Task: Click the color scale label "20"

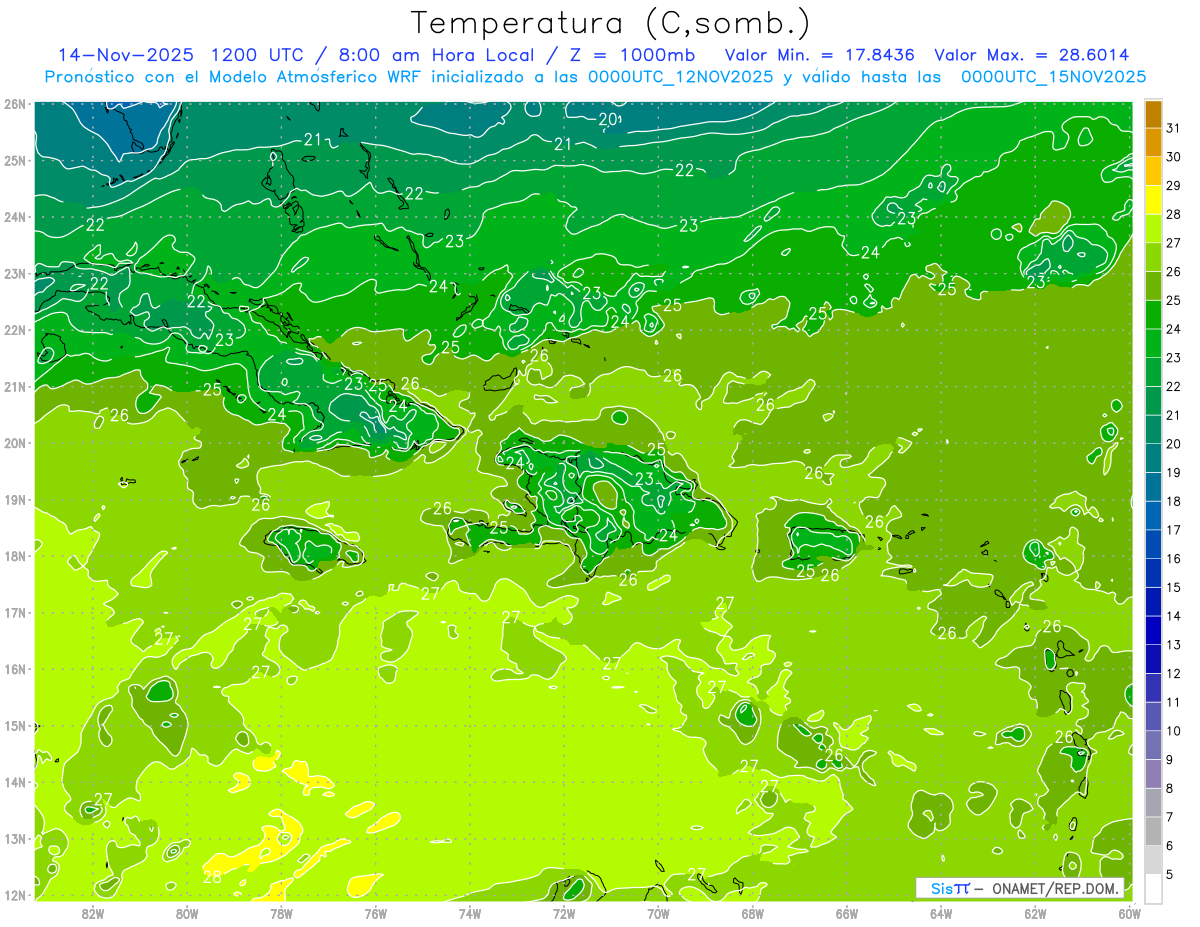Action: [x=1173, y=444]
